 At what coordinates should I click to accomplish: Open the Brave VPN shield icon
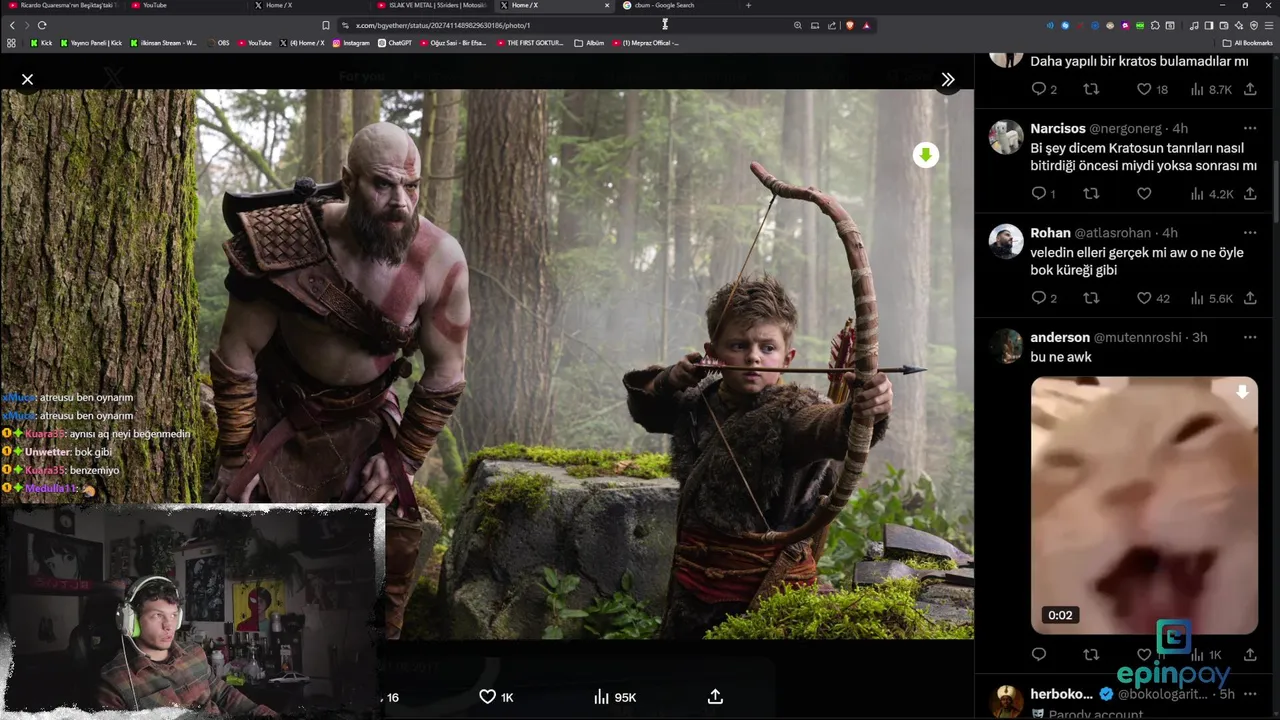[1254, 25]
